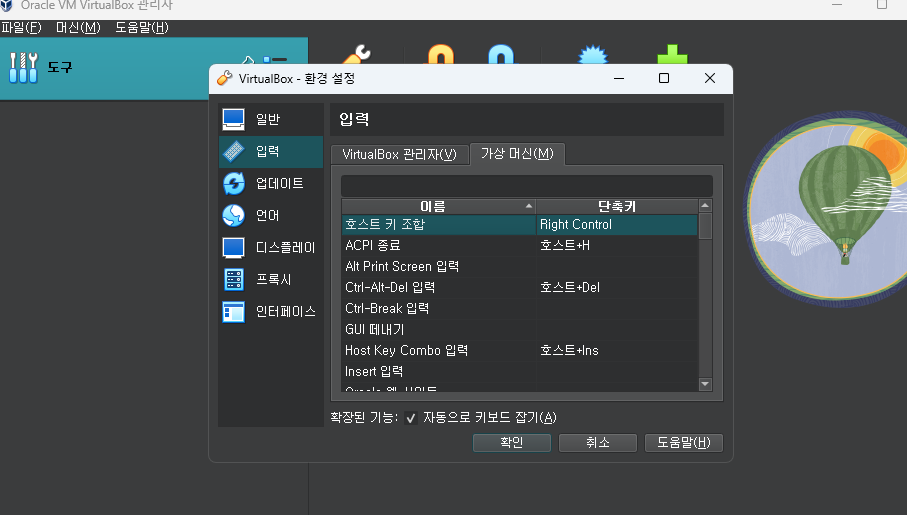Click the shortcut list scrollbar thumb
Image resolution: width=907 pixels, height=515 pixels.
[705, 226]
